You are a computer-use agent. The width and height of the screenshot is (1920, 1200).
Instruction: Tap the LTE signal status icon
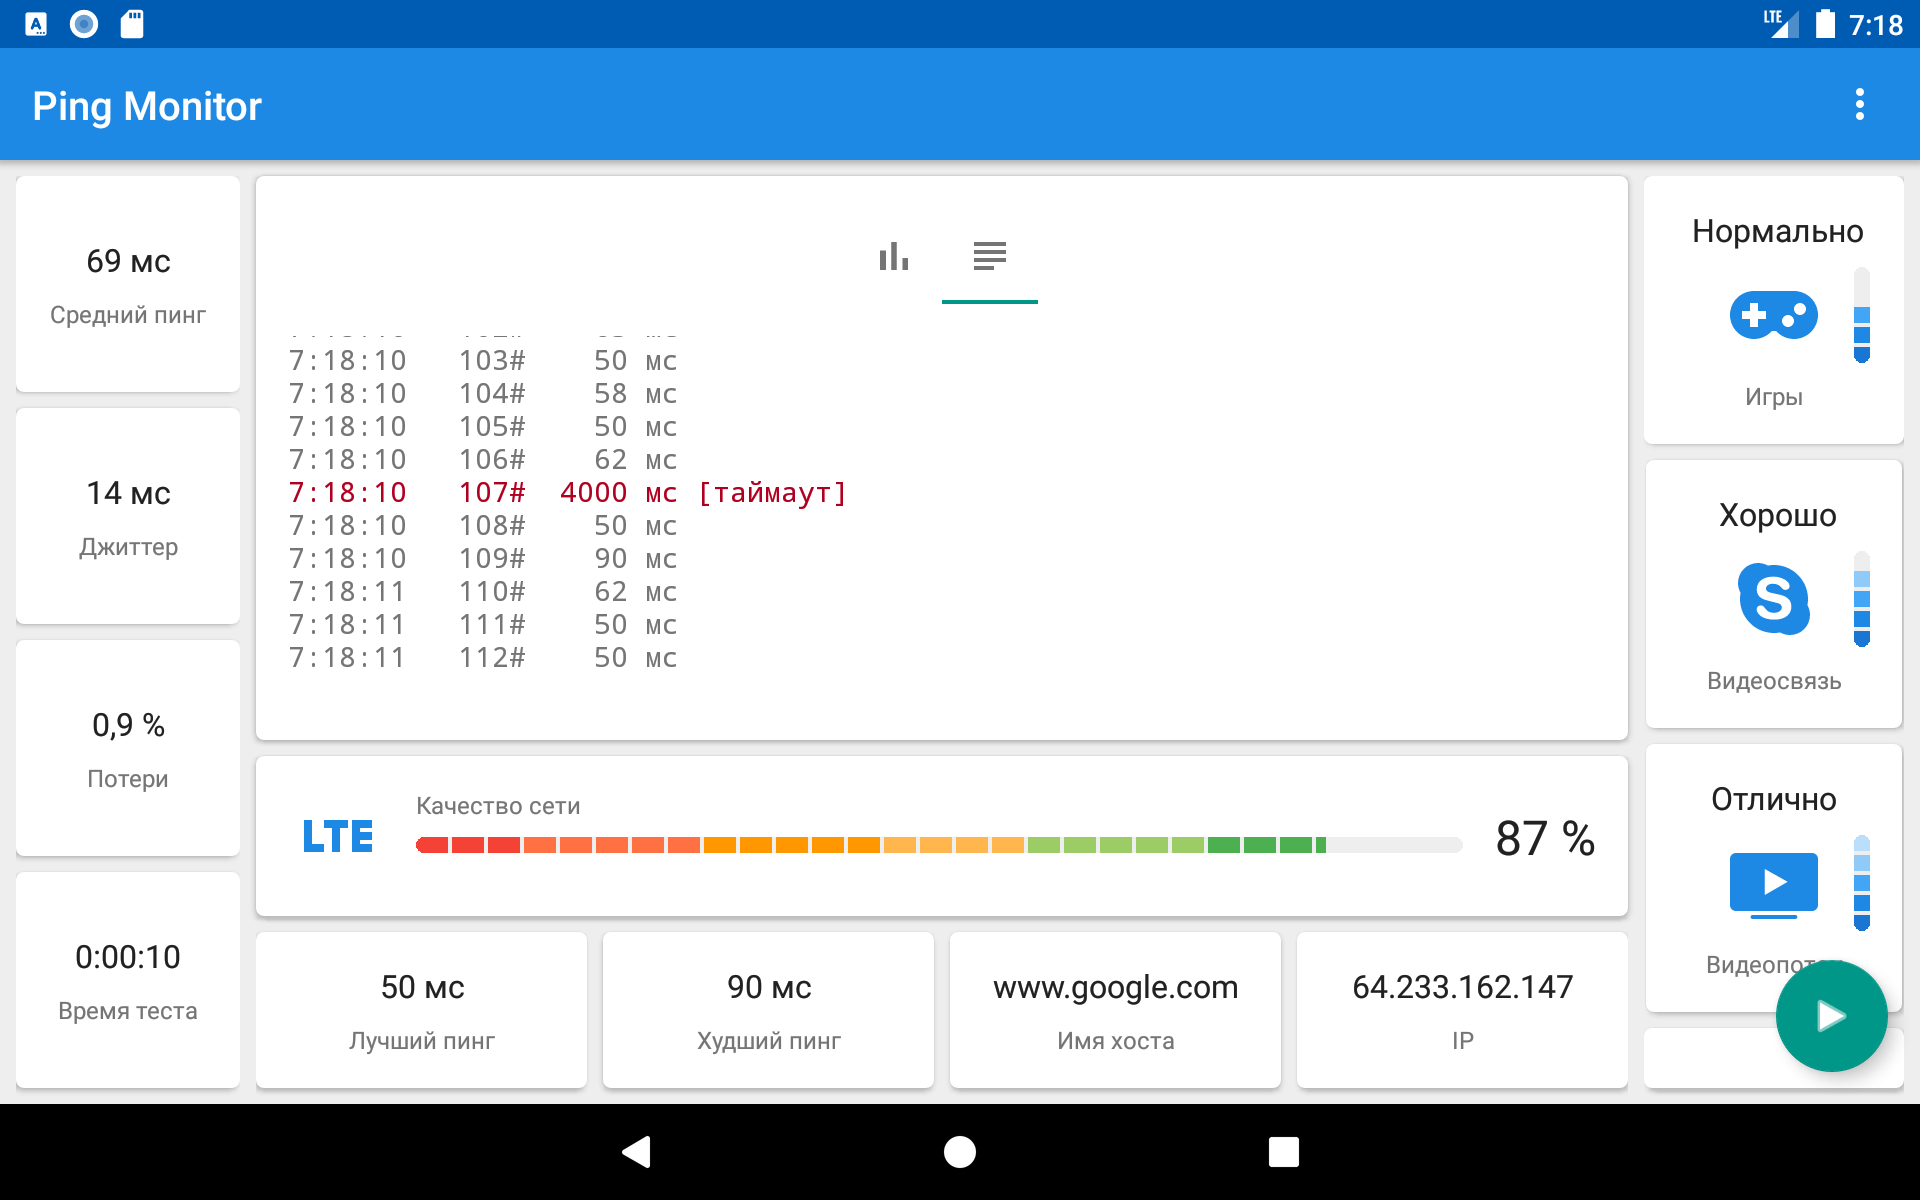tap(1780, 24)
